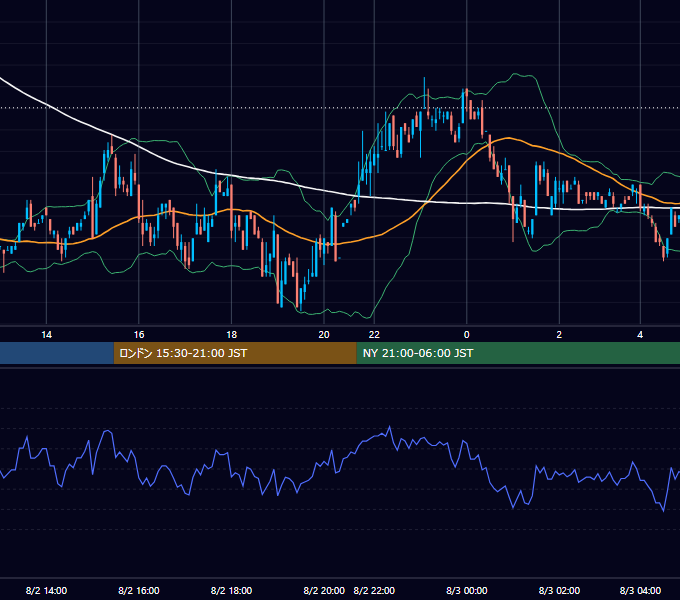Click the 8/2 22:00 date label
680x600 pixels.
pyautogui.click(x=374, y=590)
